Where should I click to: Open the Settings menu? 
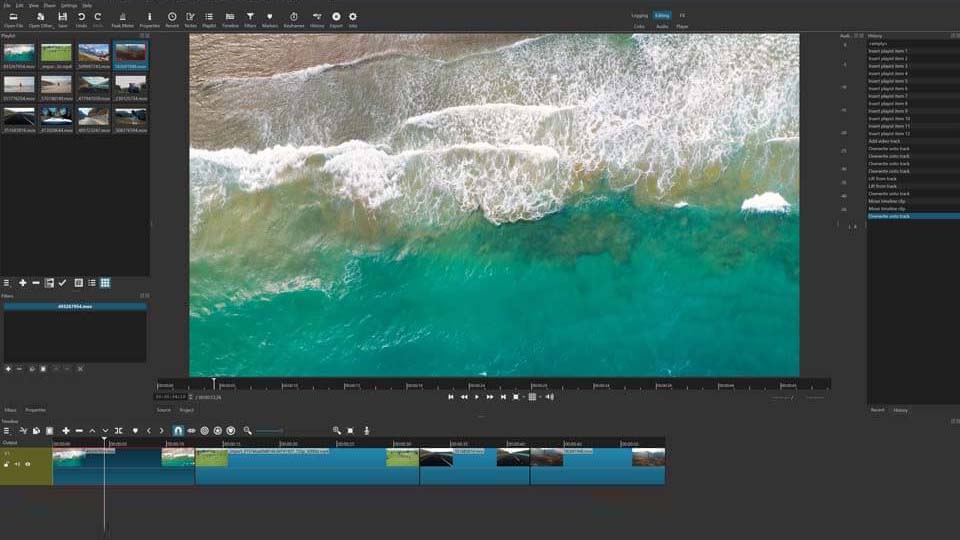pyautogui.click(x=69, y=6)
